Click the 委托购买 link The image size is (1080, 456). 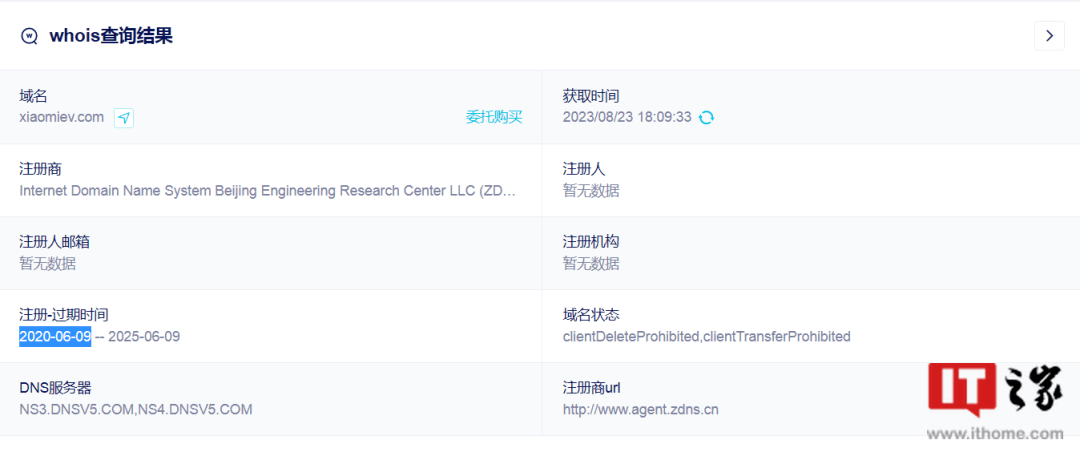494,117
